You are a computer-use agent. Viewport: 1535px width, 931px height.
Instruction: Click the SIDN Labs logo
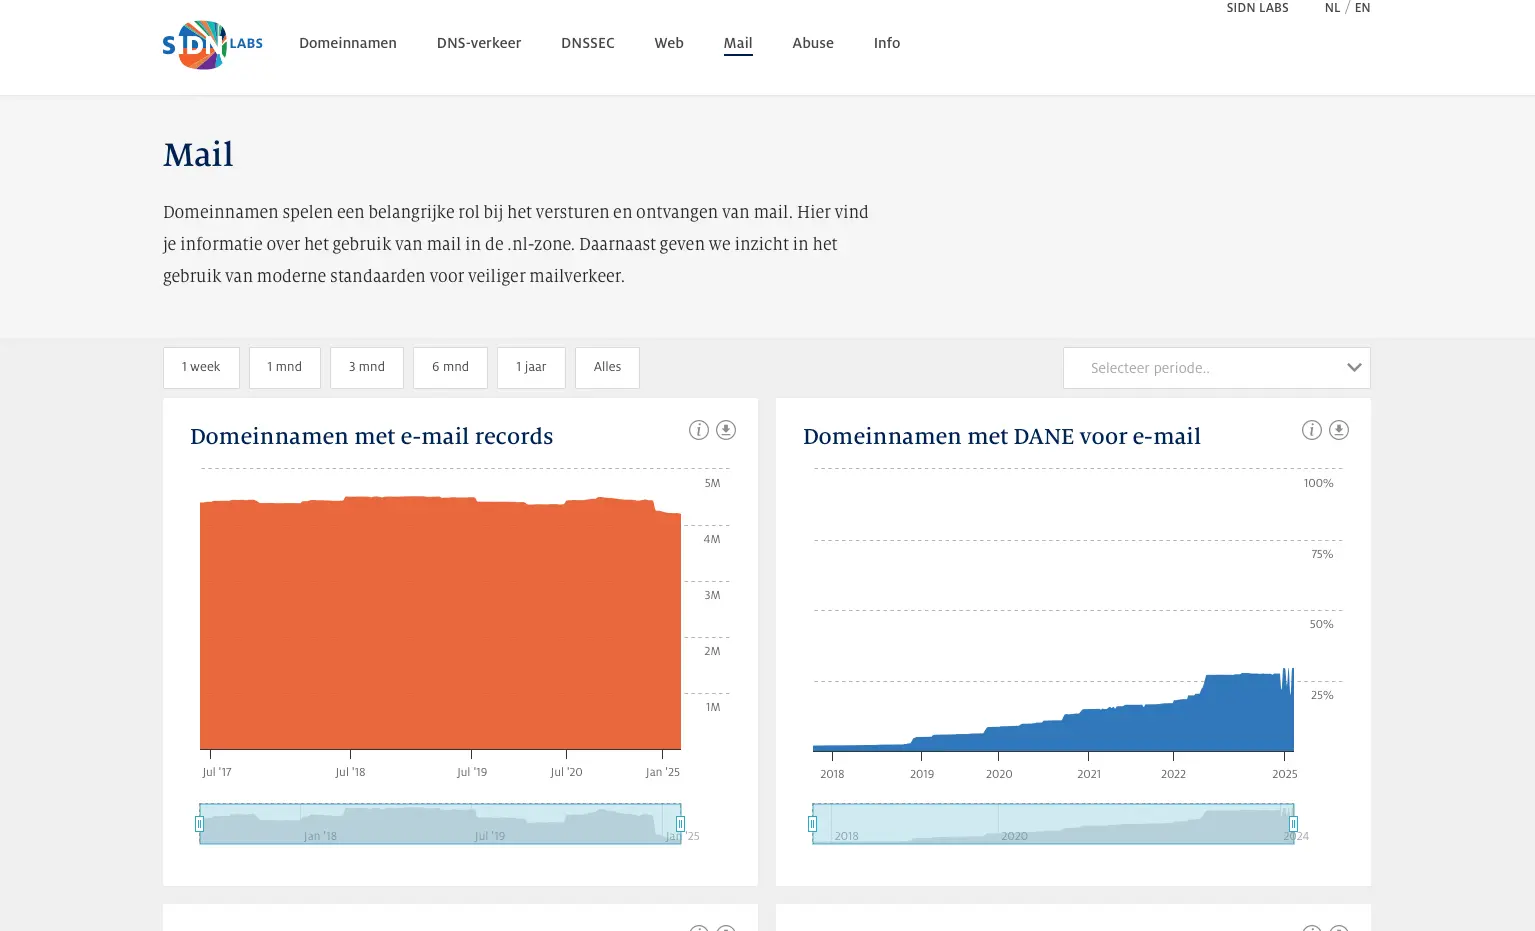(x=212, y=45)
